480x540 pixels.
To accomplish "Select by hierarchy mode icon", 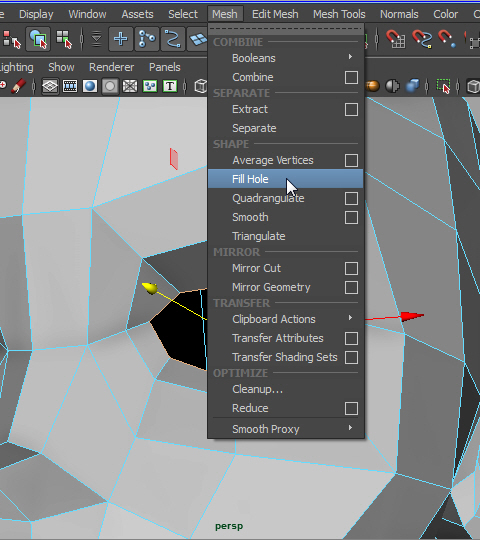I will [11, 39].
